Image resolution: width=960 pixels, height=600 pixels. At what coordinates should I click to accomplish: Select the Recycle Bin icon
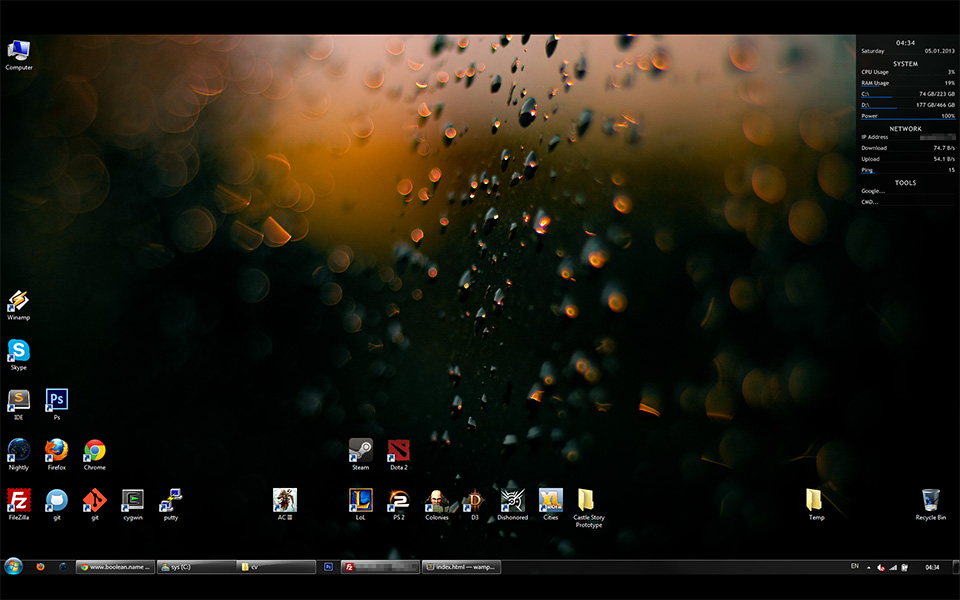pos(930,500)
